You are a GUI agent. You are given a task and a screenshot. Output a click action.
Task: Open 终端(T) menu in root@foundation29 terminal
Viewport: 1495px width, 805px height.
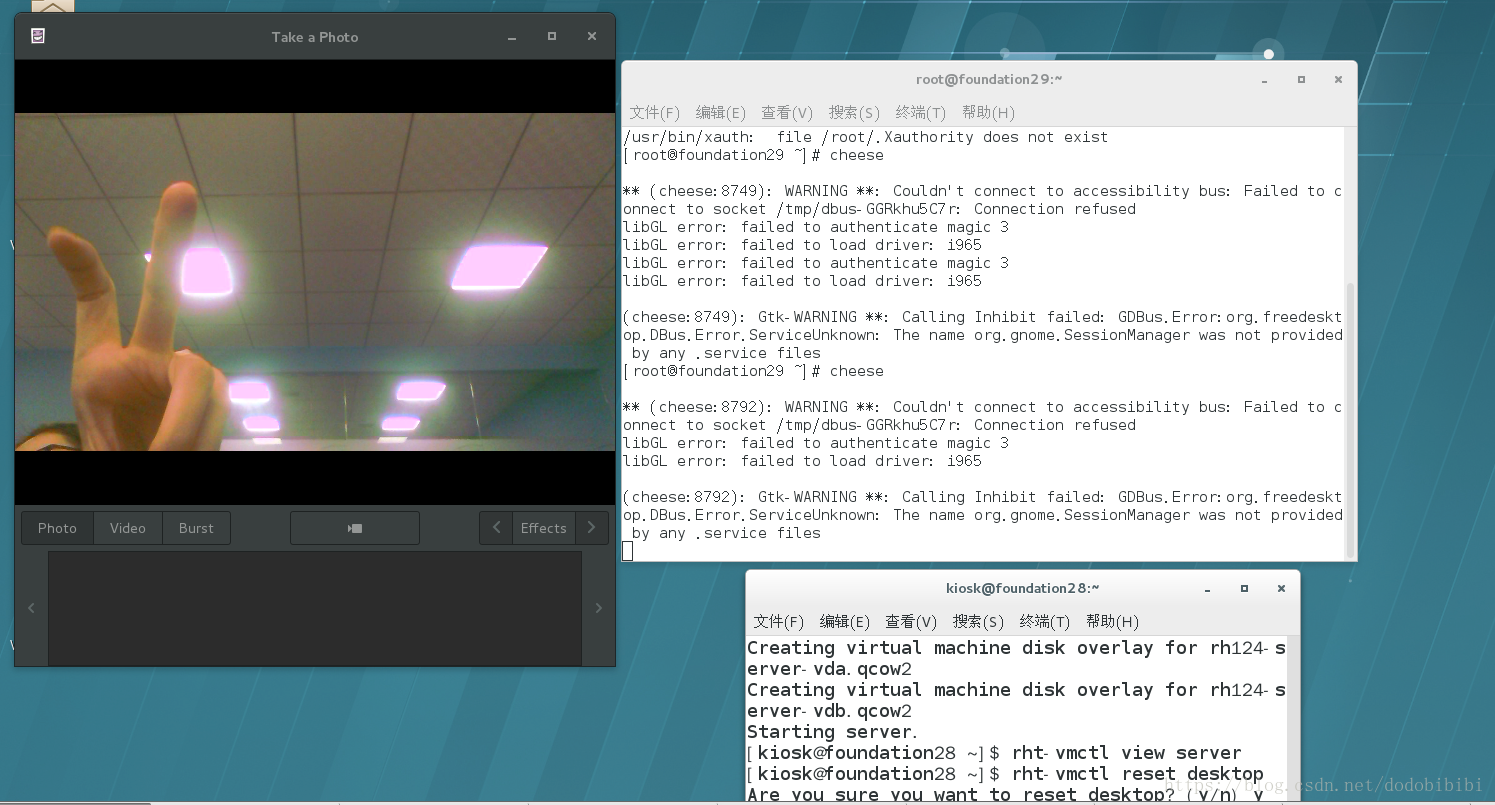click(x=921, y=112)
